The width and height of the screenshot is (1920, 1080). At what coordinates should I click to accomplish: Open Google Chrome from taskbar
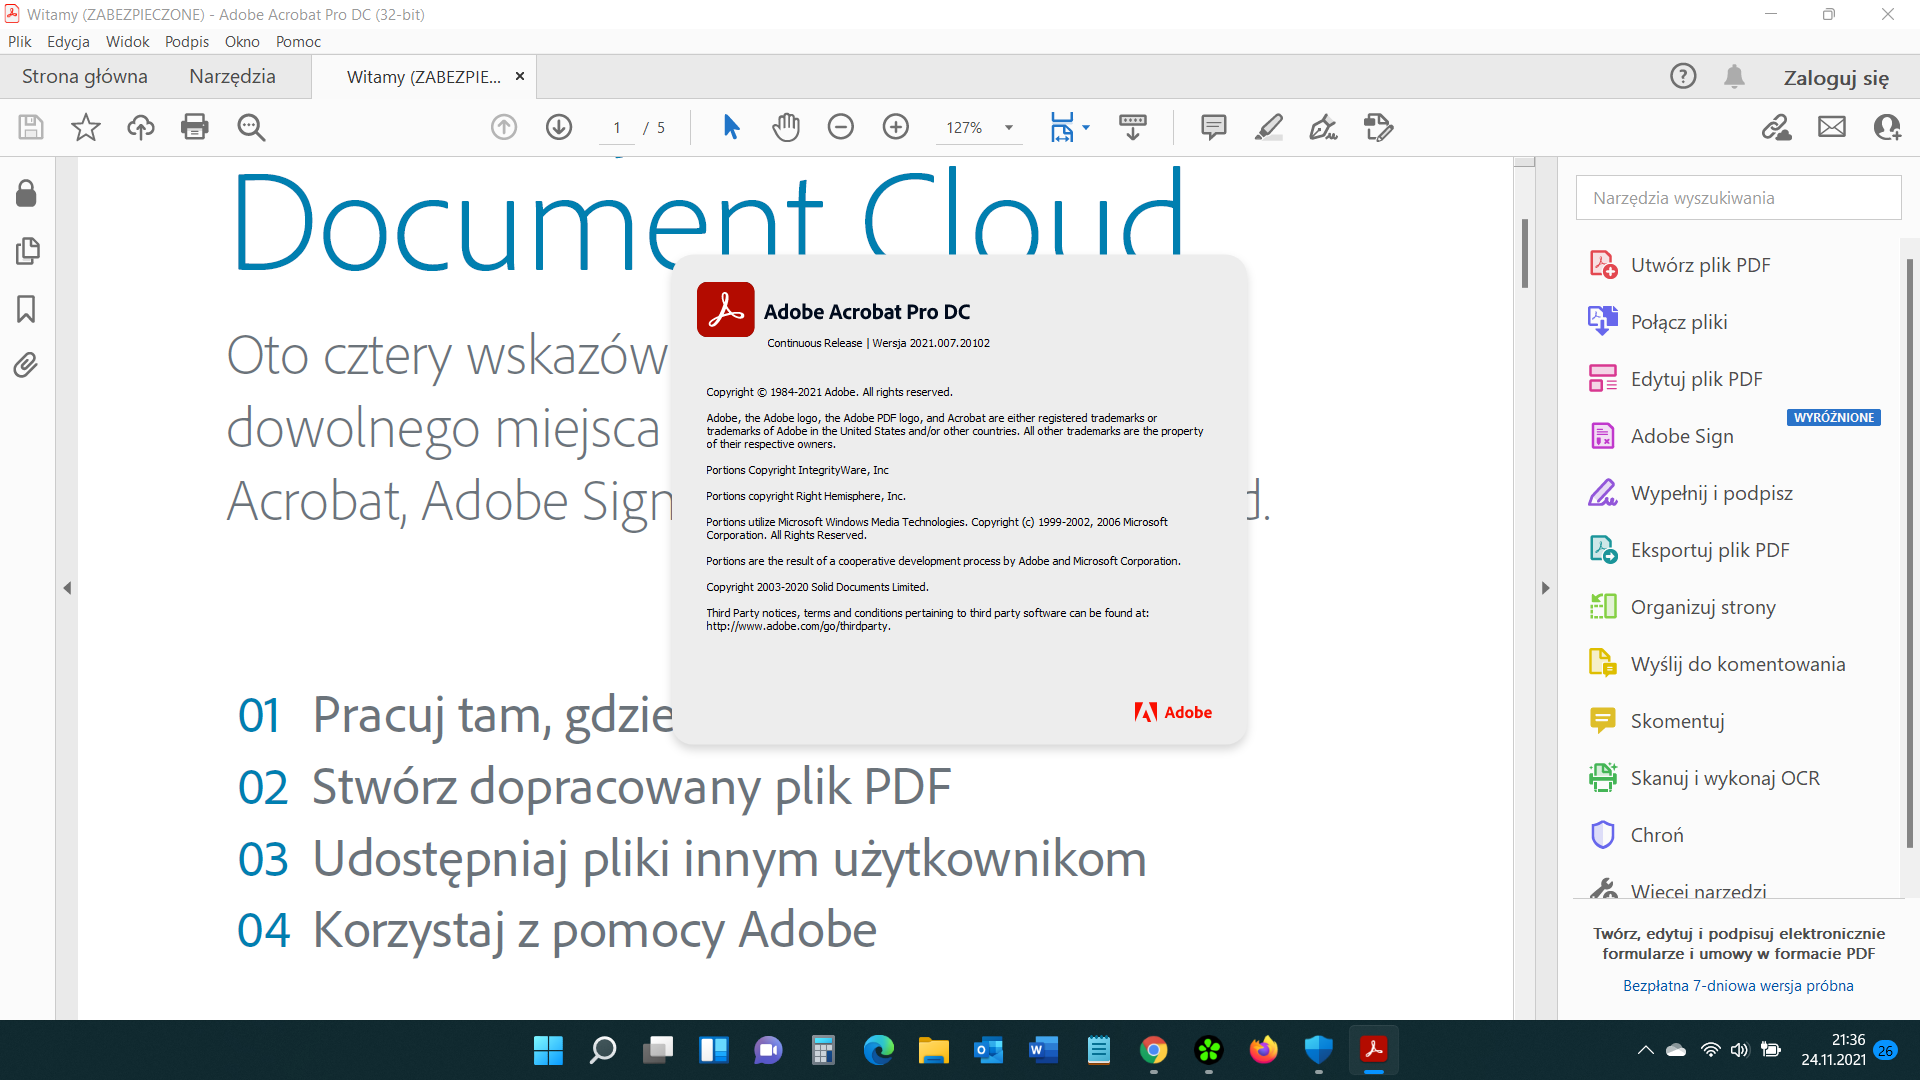pyautogui.click(x=1153, y=1050)
